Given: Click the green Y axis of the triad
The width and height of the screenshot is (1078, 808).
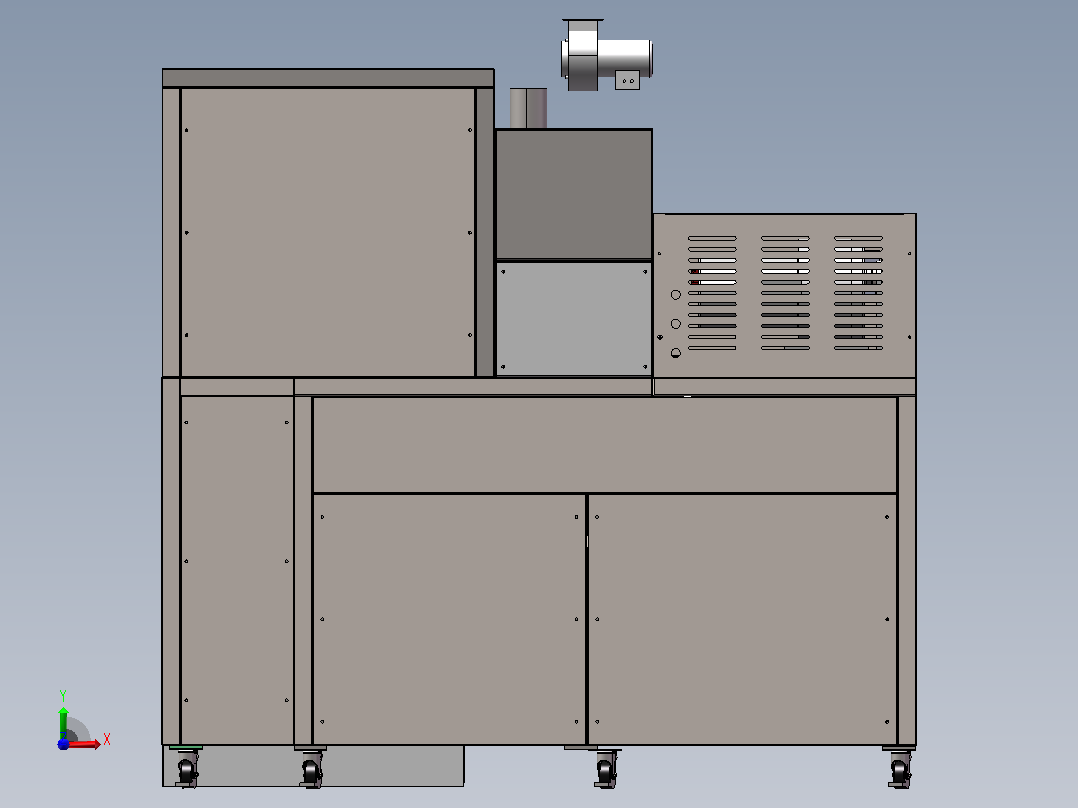Looking at the screenshot, I should coord(63,723).
